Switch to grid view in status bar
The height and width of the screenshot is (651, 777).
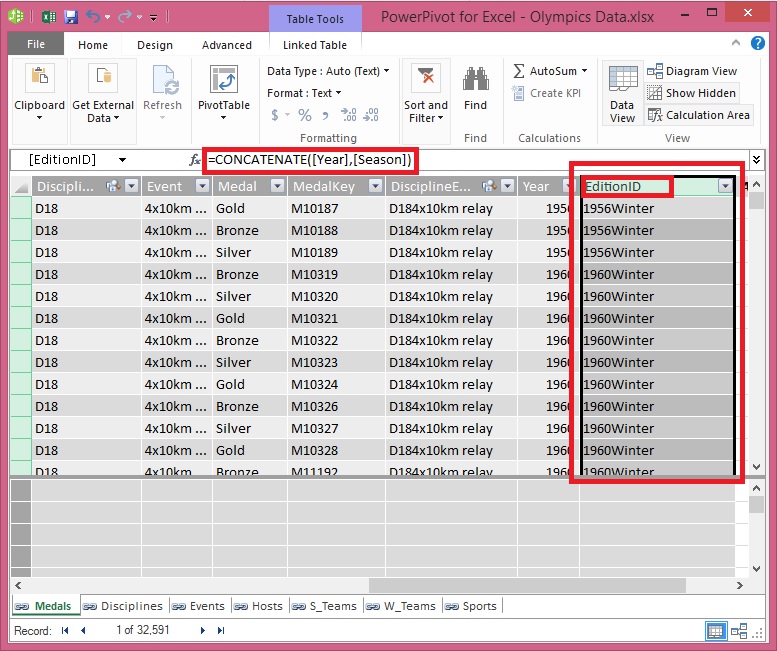point(716,631)
